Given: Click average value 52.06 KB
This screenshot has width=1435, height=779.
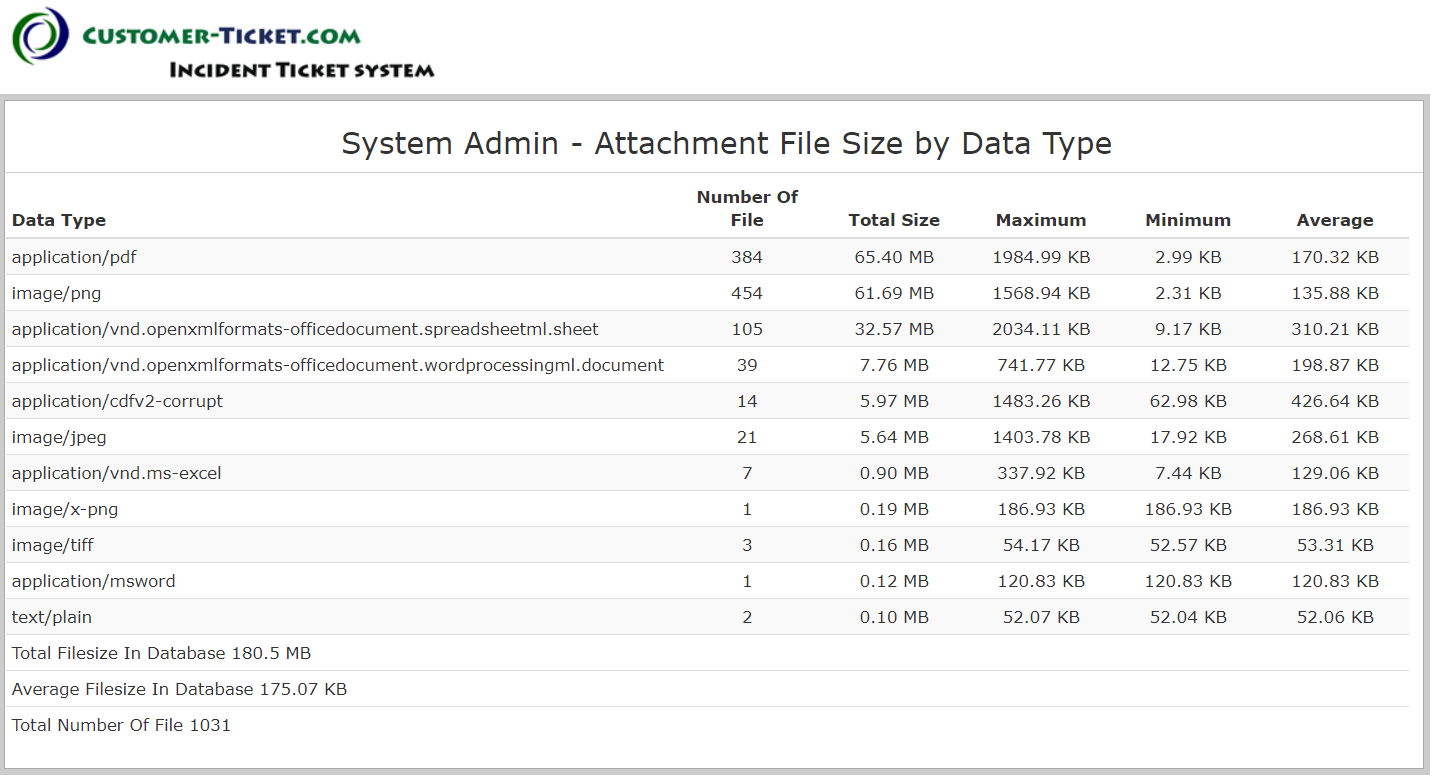Looking at the screenshot, I should [1335, 617].
